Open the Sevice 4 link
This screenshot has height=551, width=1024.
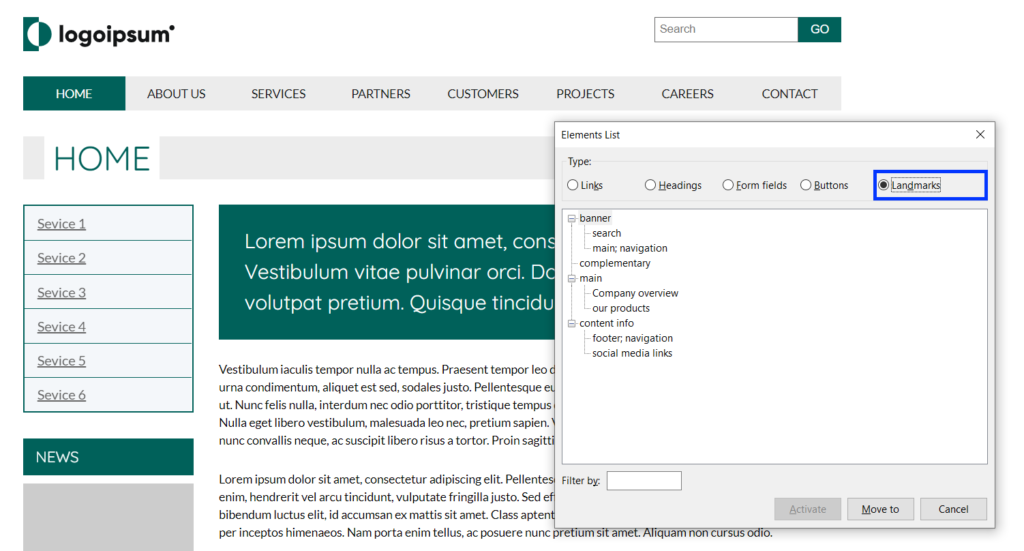[x=61, y=326]
